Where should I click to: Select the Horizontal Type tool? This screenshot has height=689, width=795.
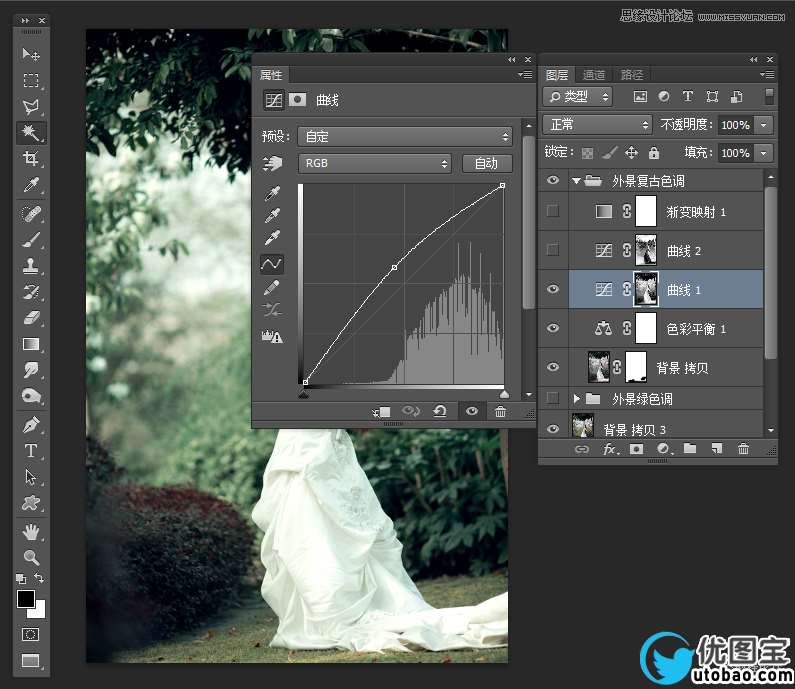click(31, 451)
